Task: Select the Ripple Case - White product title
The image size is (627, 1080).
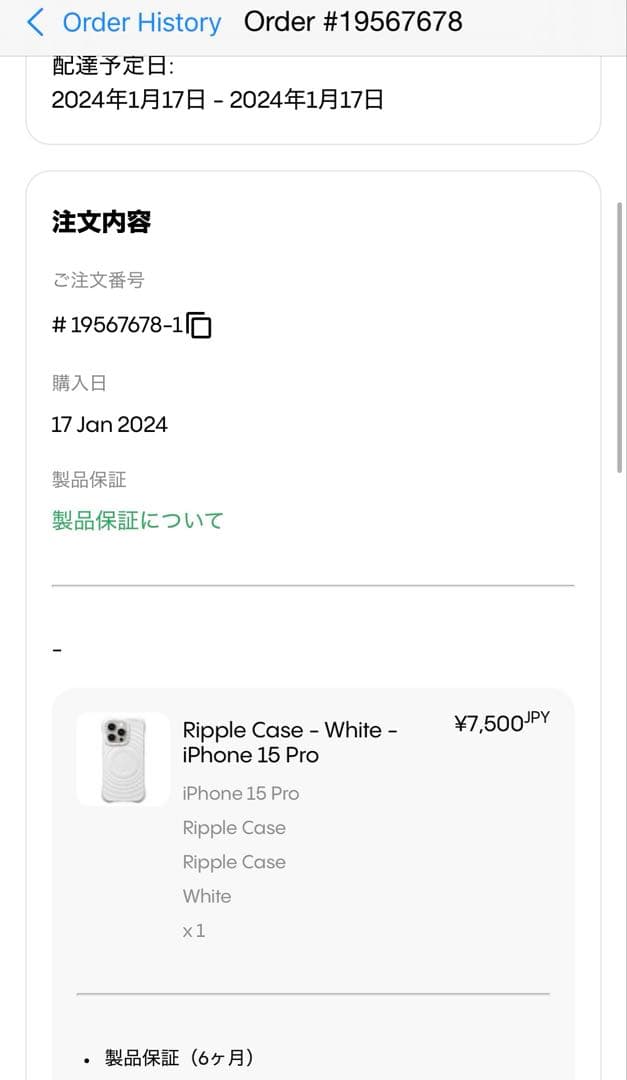Action: pyautogui.click(x=290, y=742)
